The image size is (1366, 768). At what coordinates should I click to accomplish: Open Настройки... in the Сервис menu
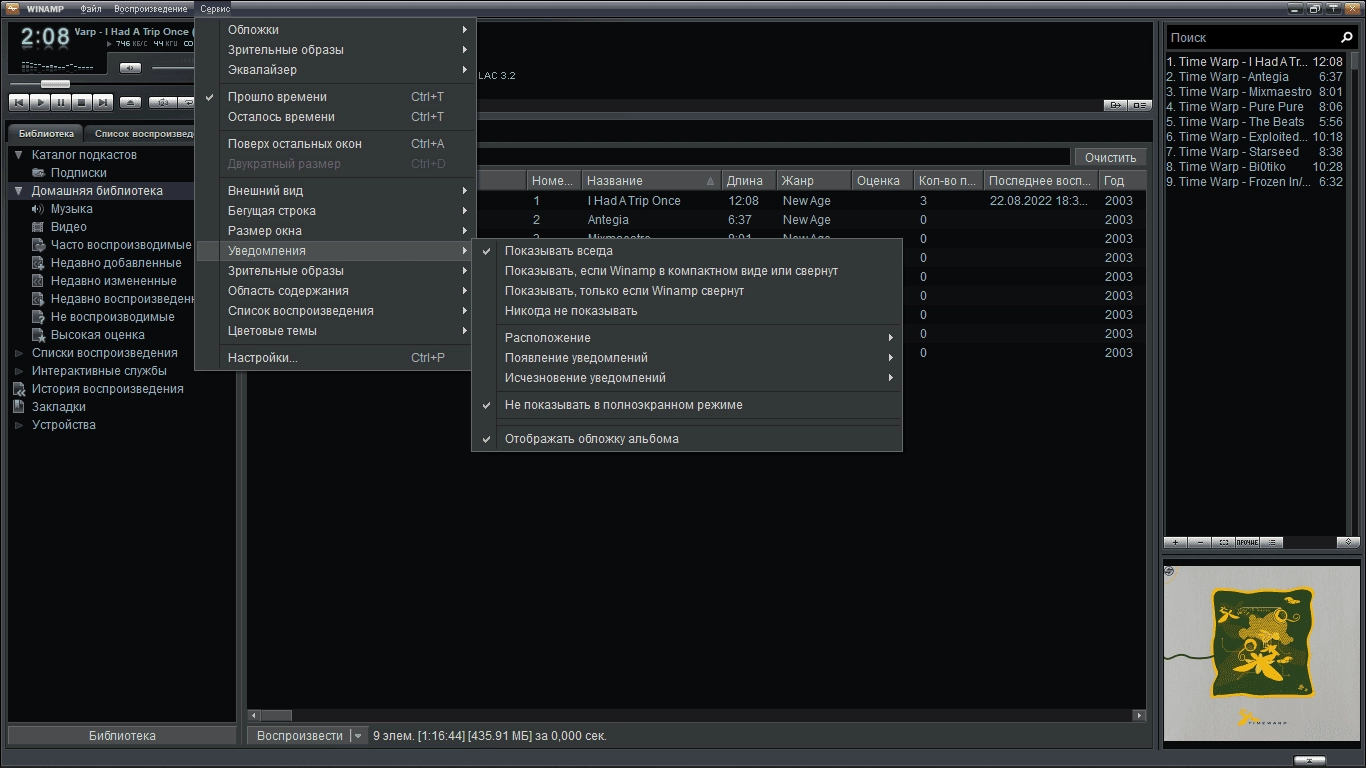click(x=335, y=358)
